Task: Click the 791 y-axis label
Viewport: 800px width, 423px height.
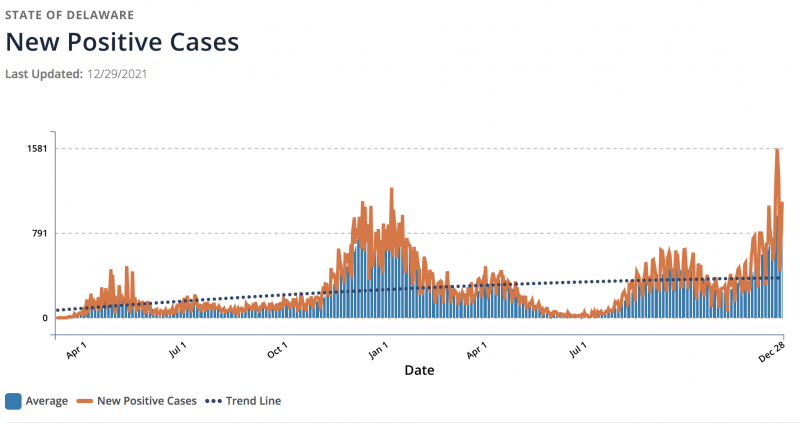Action: point(39,233)
